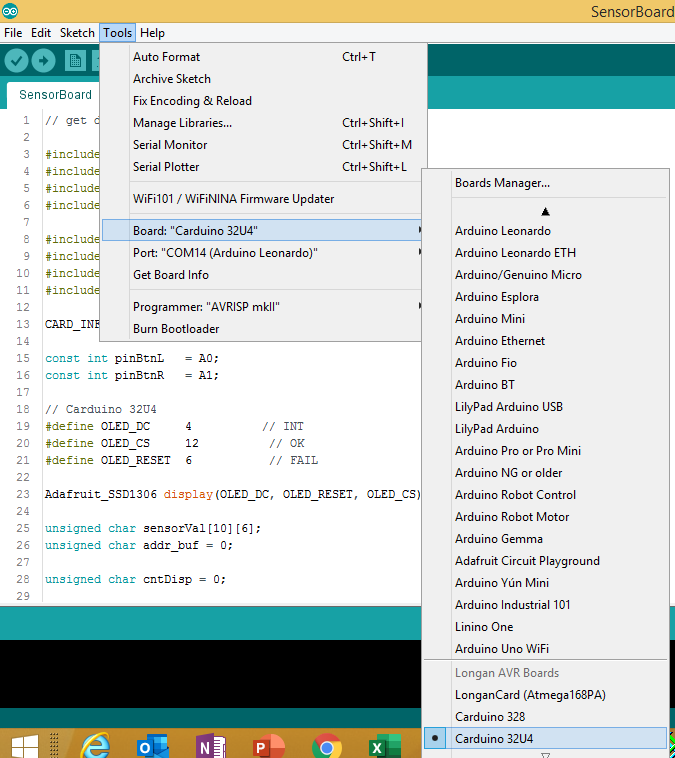Select Arduino Esplora board
Image resolution: width=675 pixels, height=758 pixels.
[545, 297]
